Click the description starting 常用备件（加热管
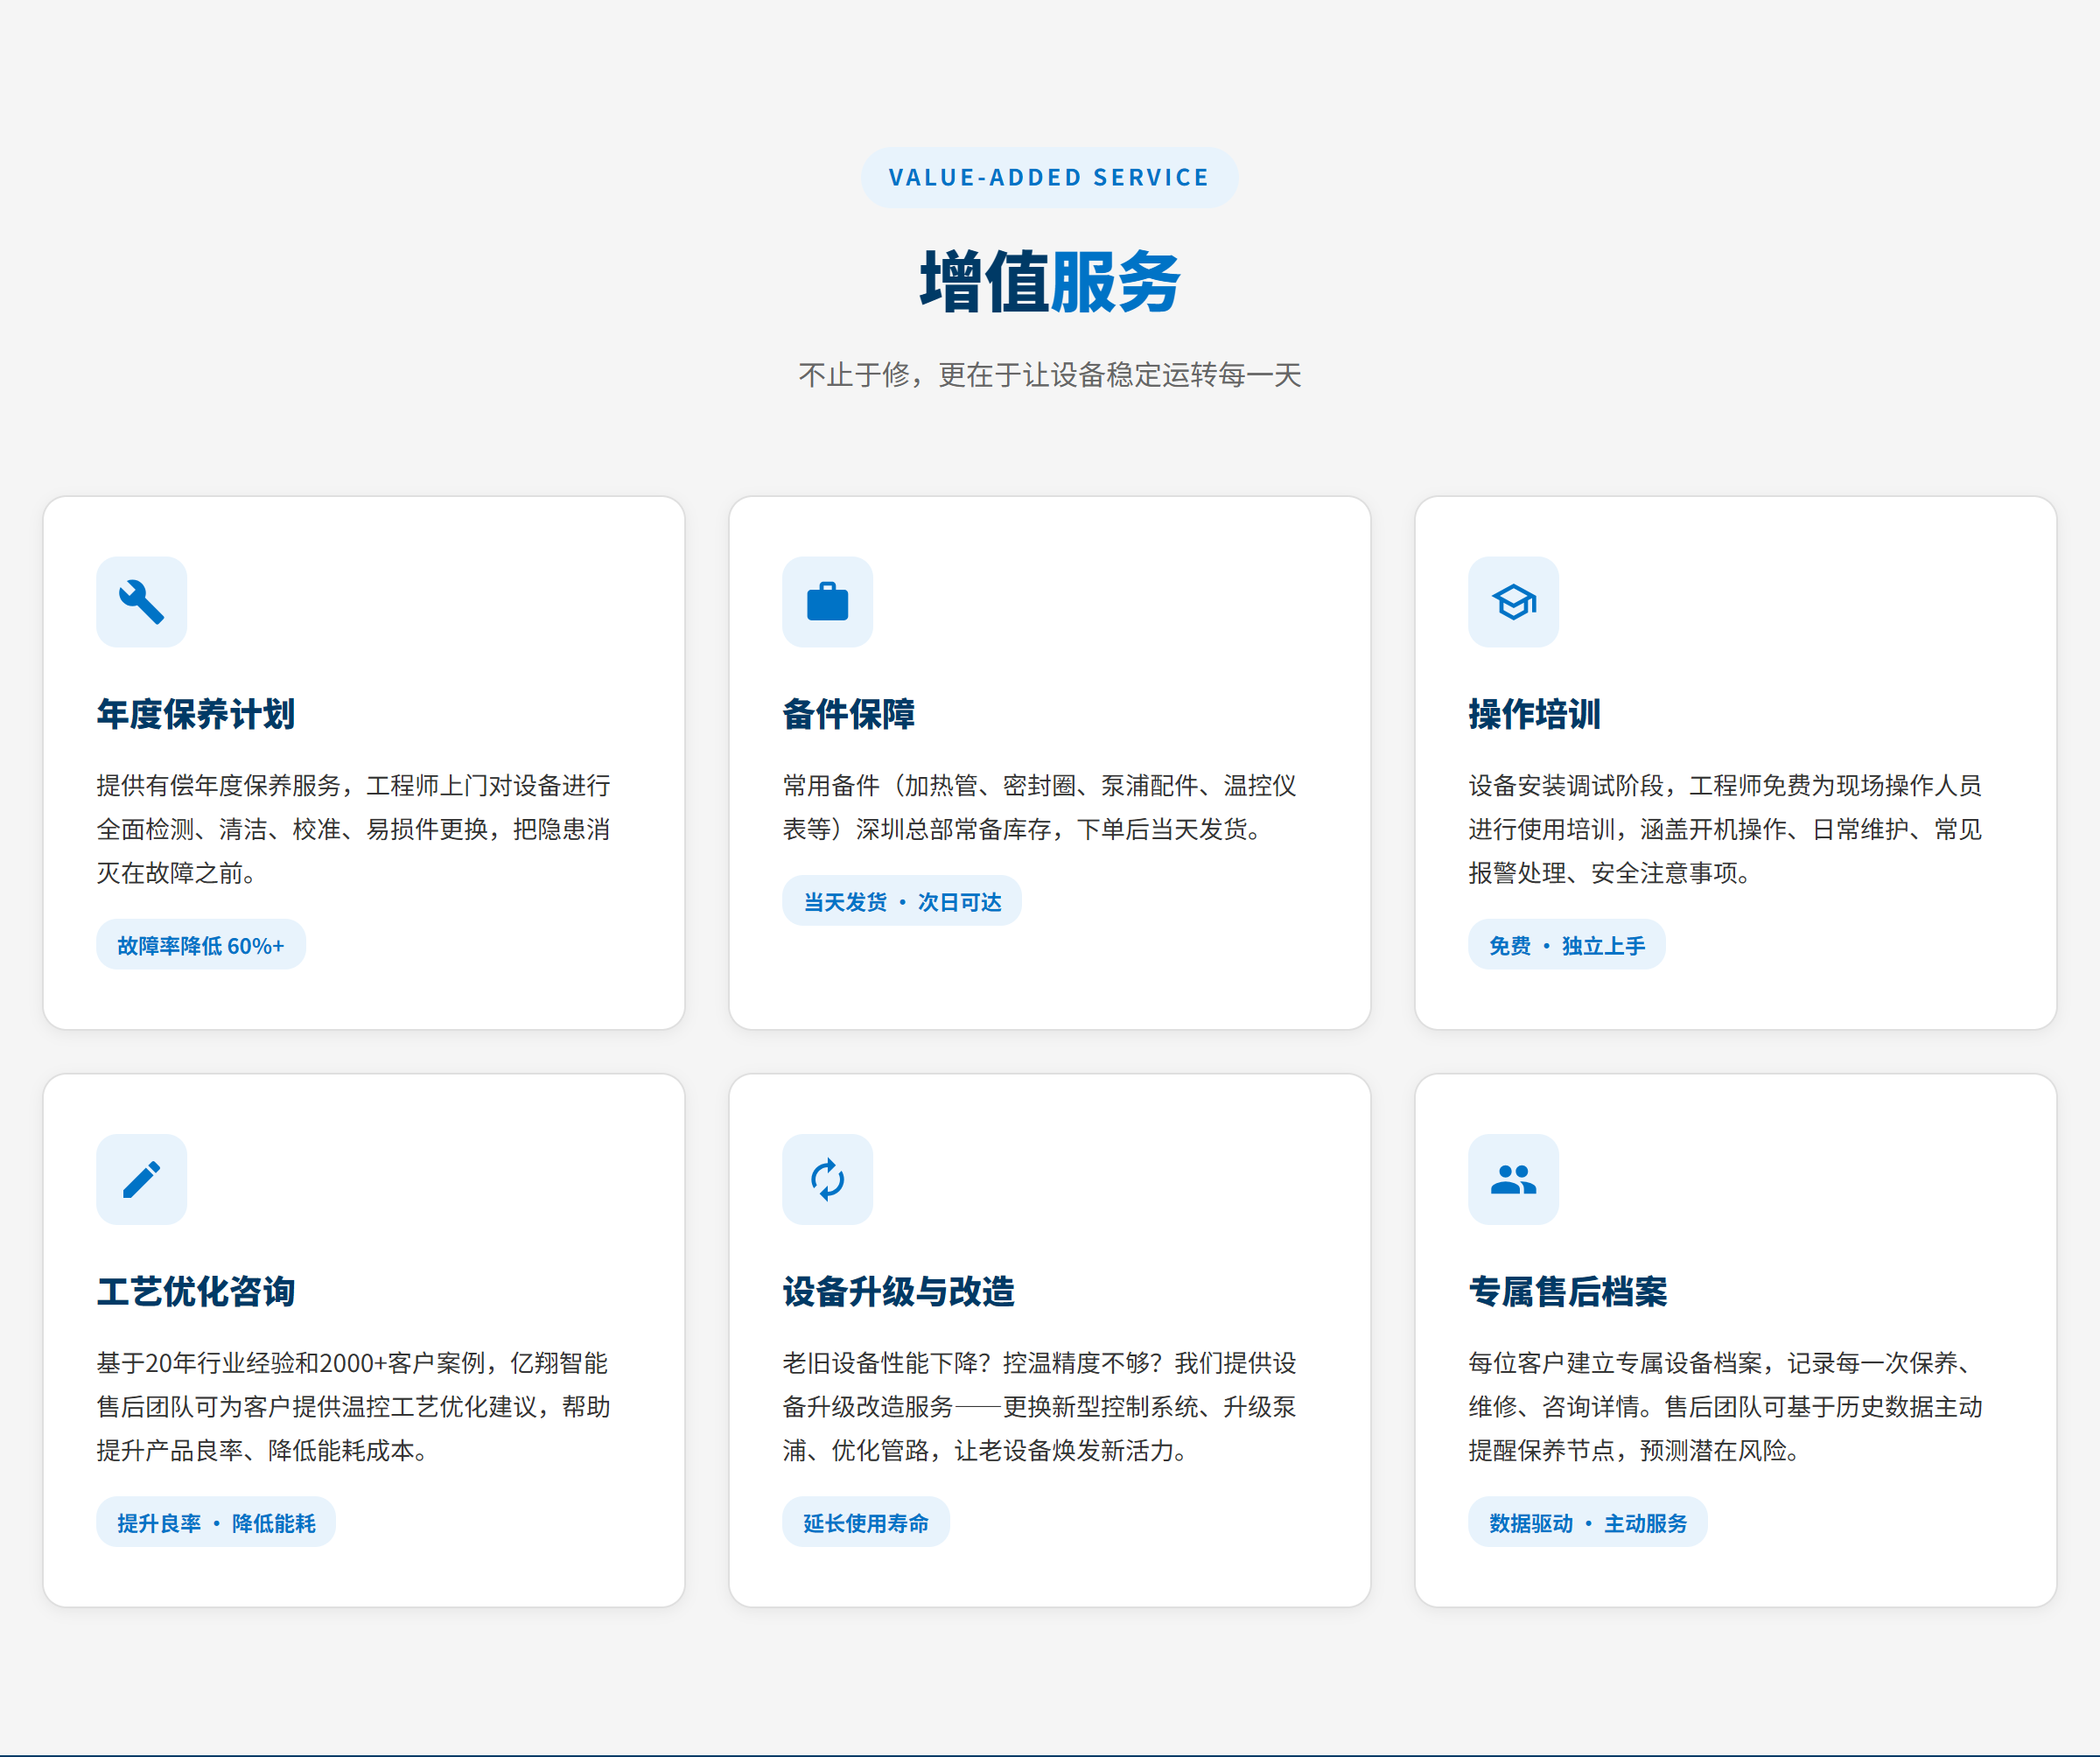The height and width of the screenshot is (1757, 2100). point(1040,807)
